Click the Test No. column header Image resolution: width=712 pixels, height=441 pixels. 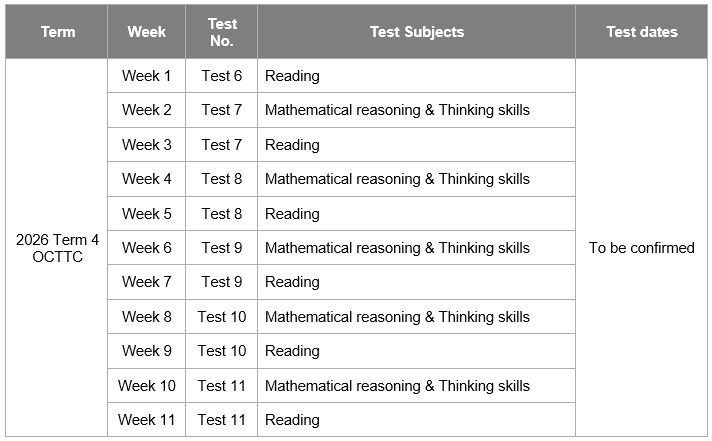coord(222,32)
